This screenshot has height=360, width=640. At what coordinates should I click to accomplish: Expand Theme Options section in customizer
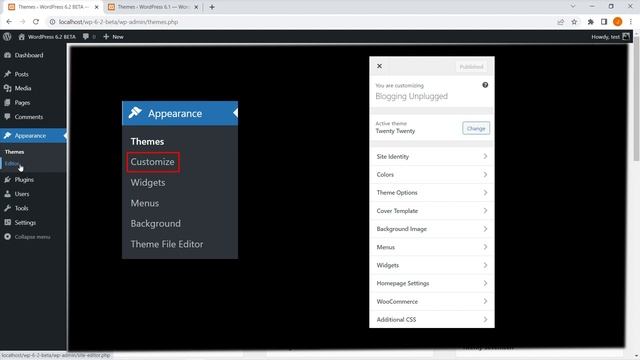432,193
